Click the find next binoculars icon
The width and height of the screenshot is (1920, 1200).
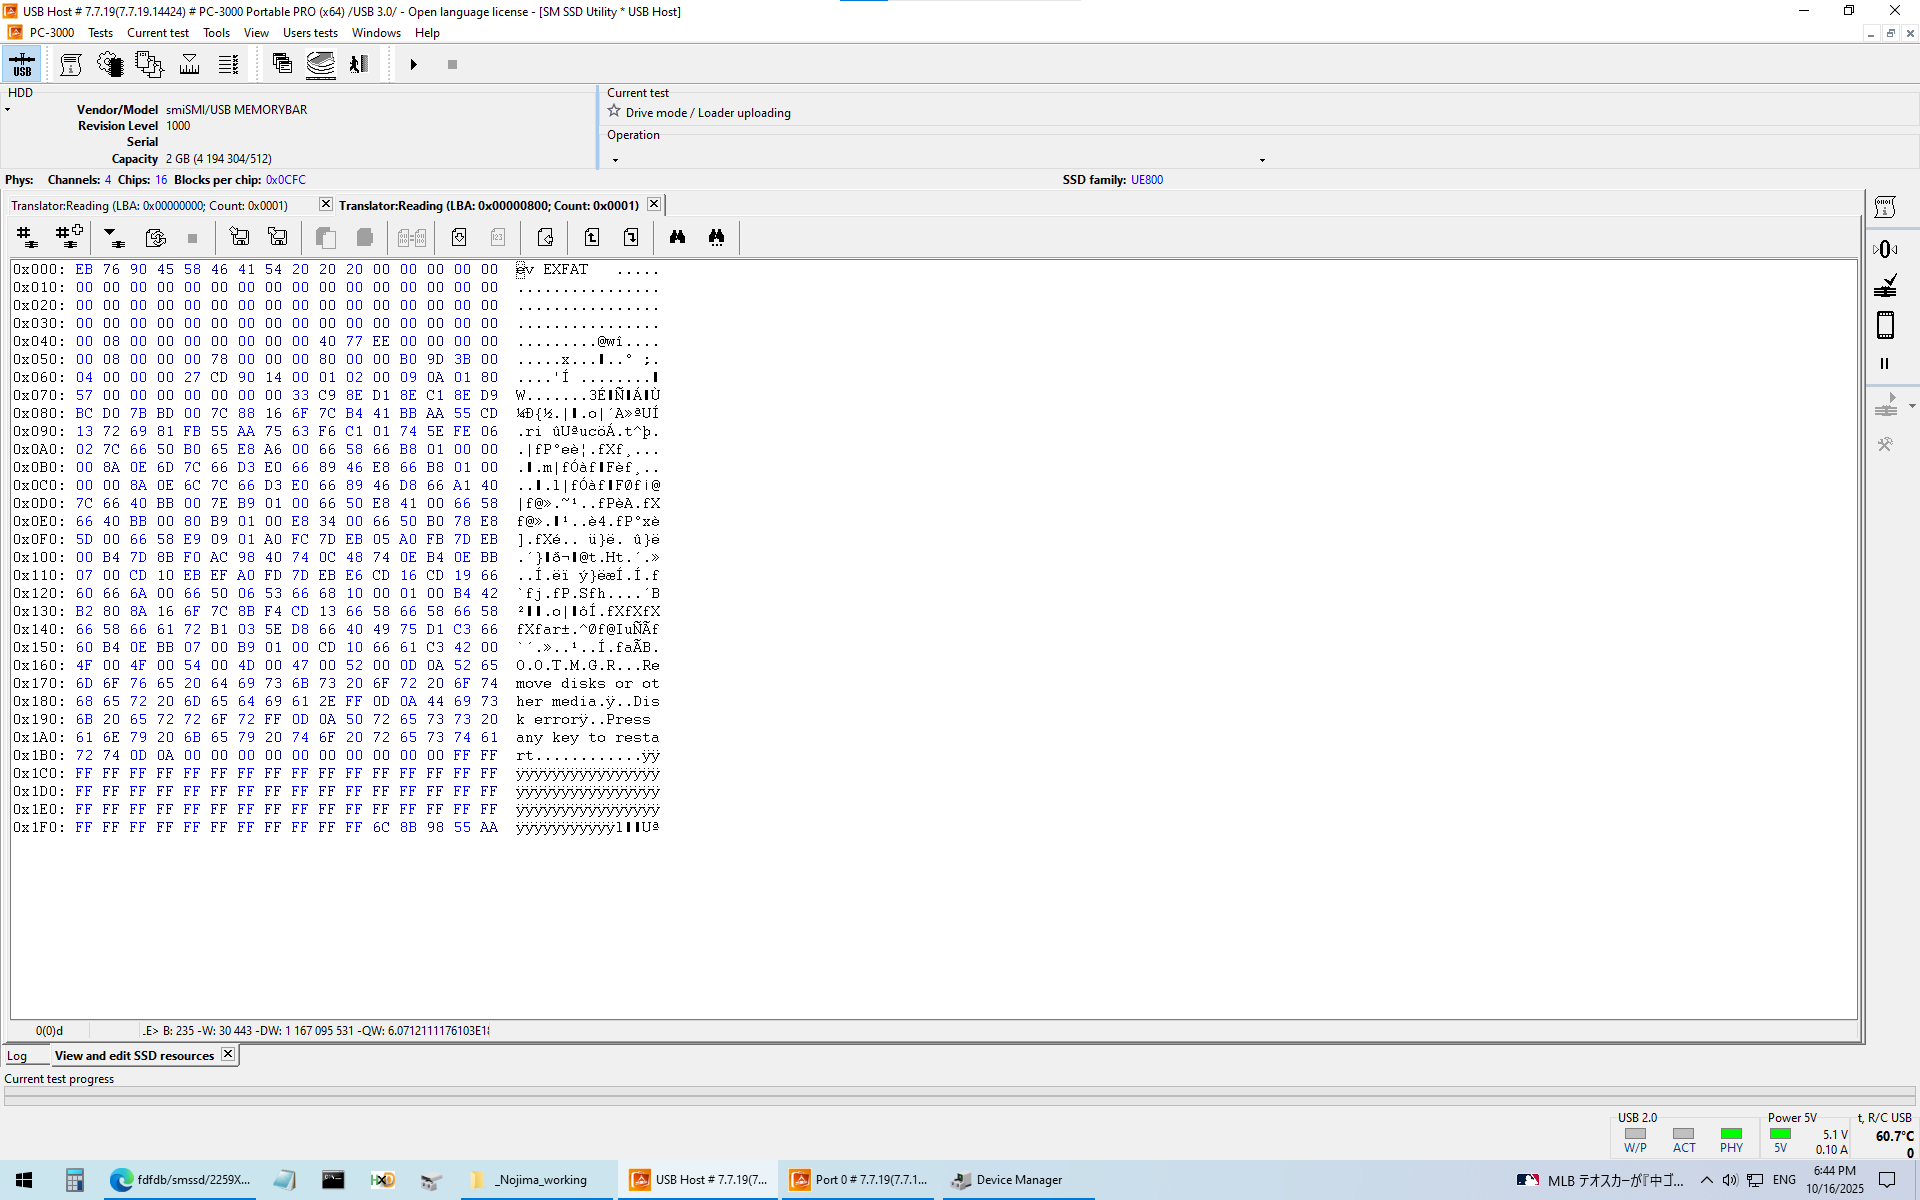716,237
